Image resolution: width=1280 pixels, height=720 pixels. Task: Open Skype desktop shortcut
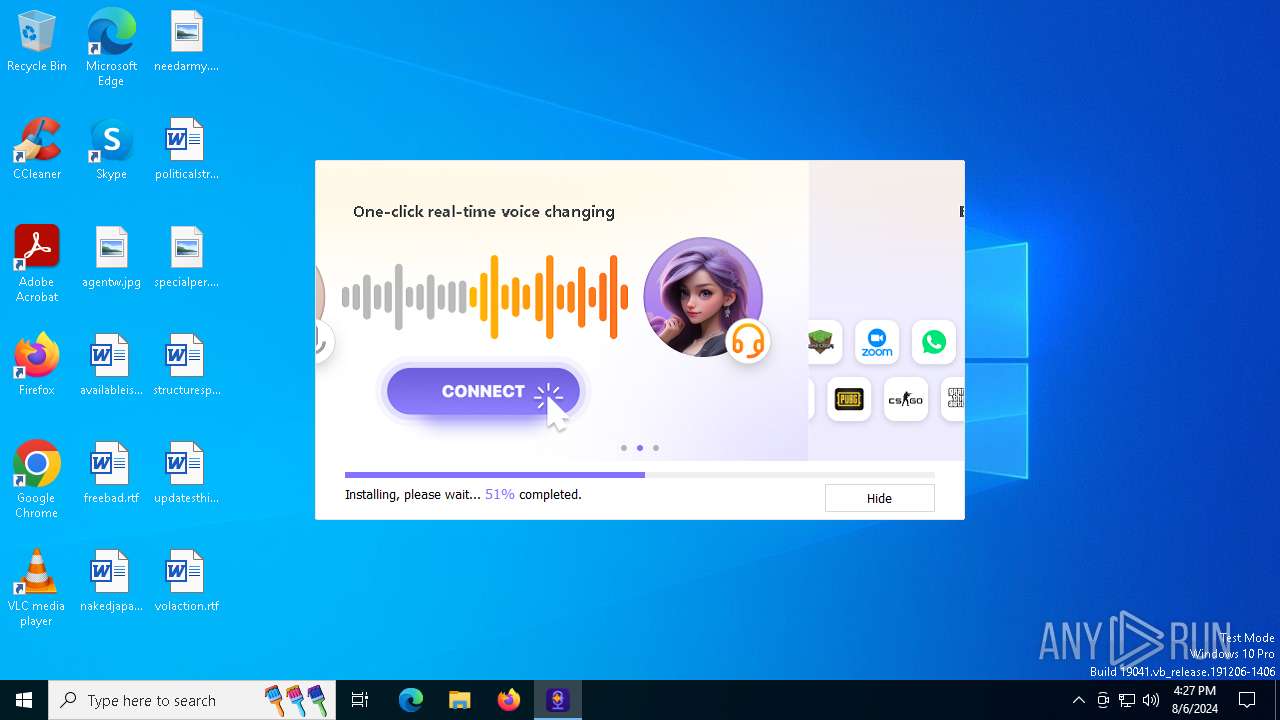(111, 149)
